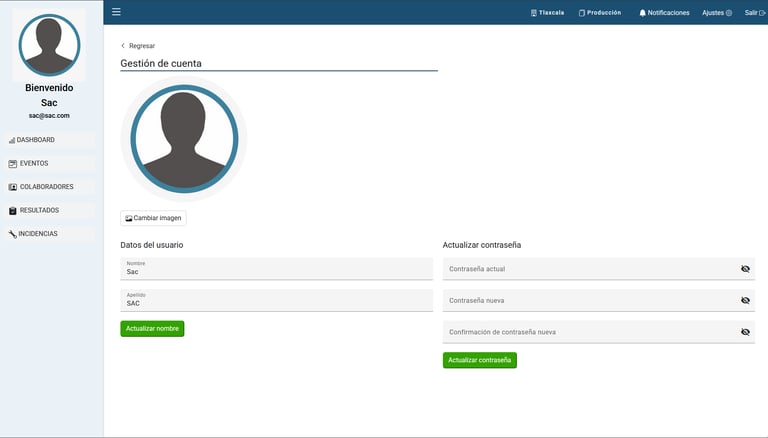This screenshot has width=768, height=438.
Task: Click the Resultados clipboard icon in sidebar
Action: coord(13,211)
